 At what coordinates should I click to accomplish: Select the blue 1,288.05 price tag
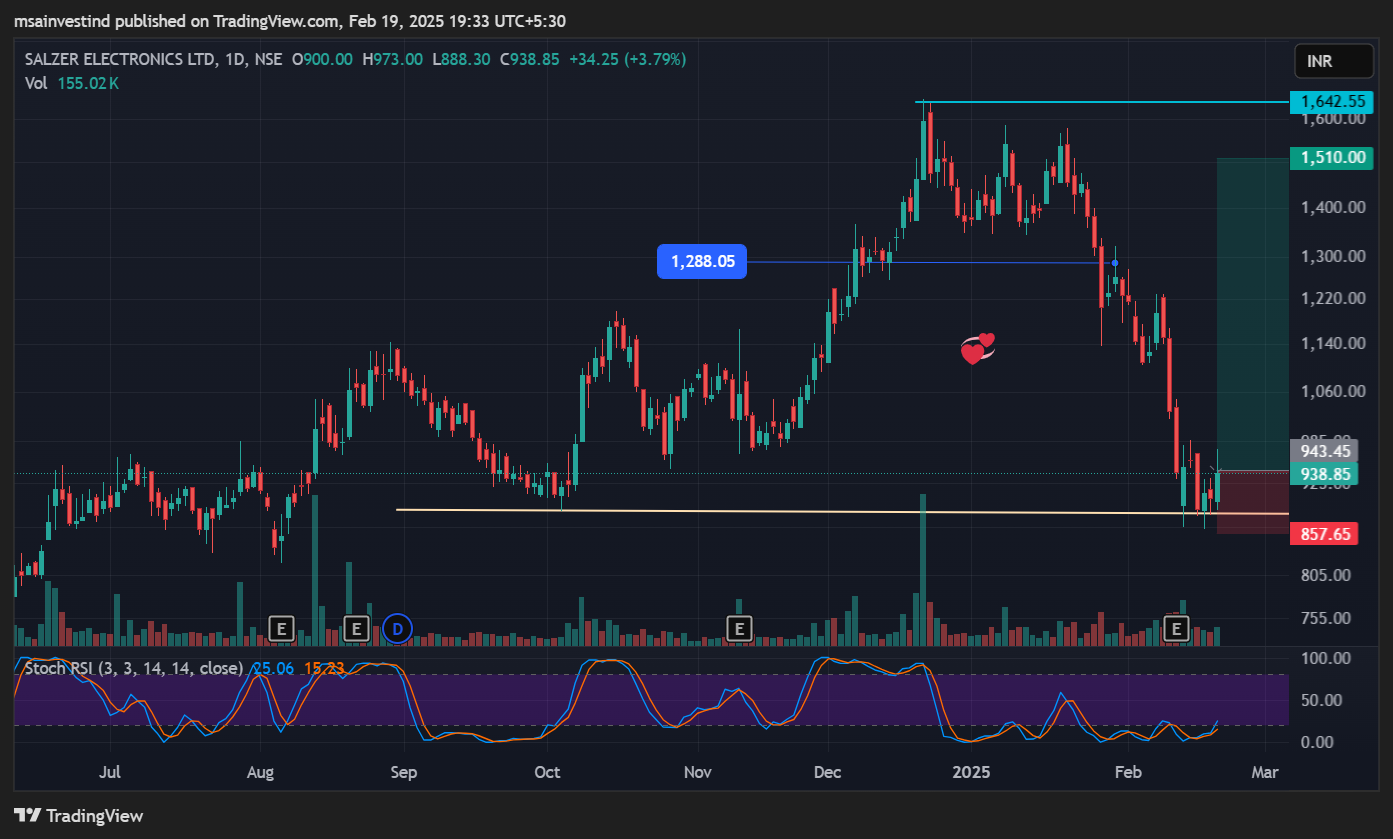(702, 262)
